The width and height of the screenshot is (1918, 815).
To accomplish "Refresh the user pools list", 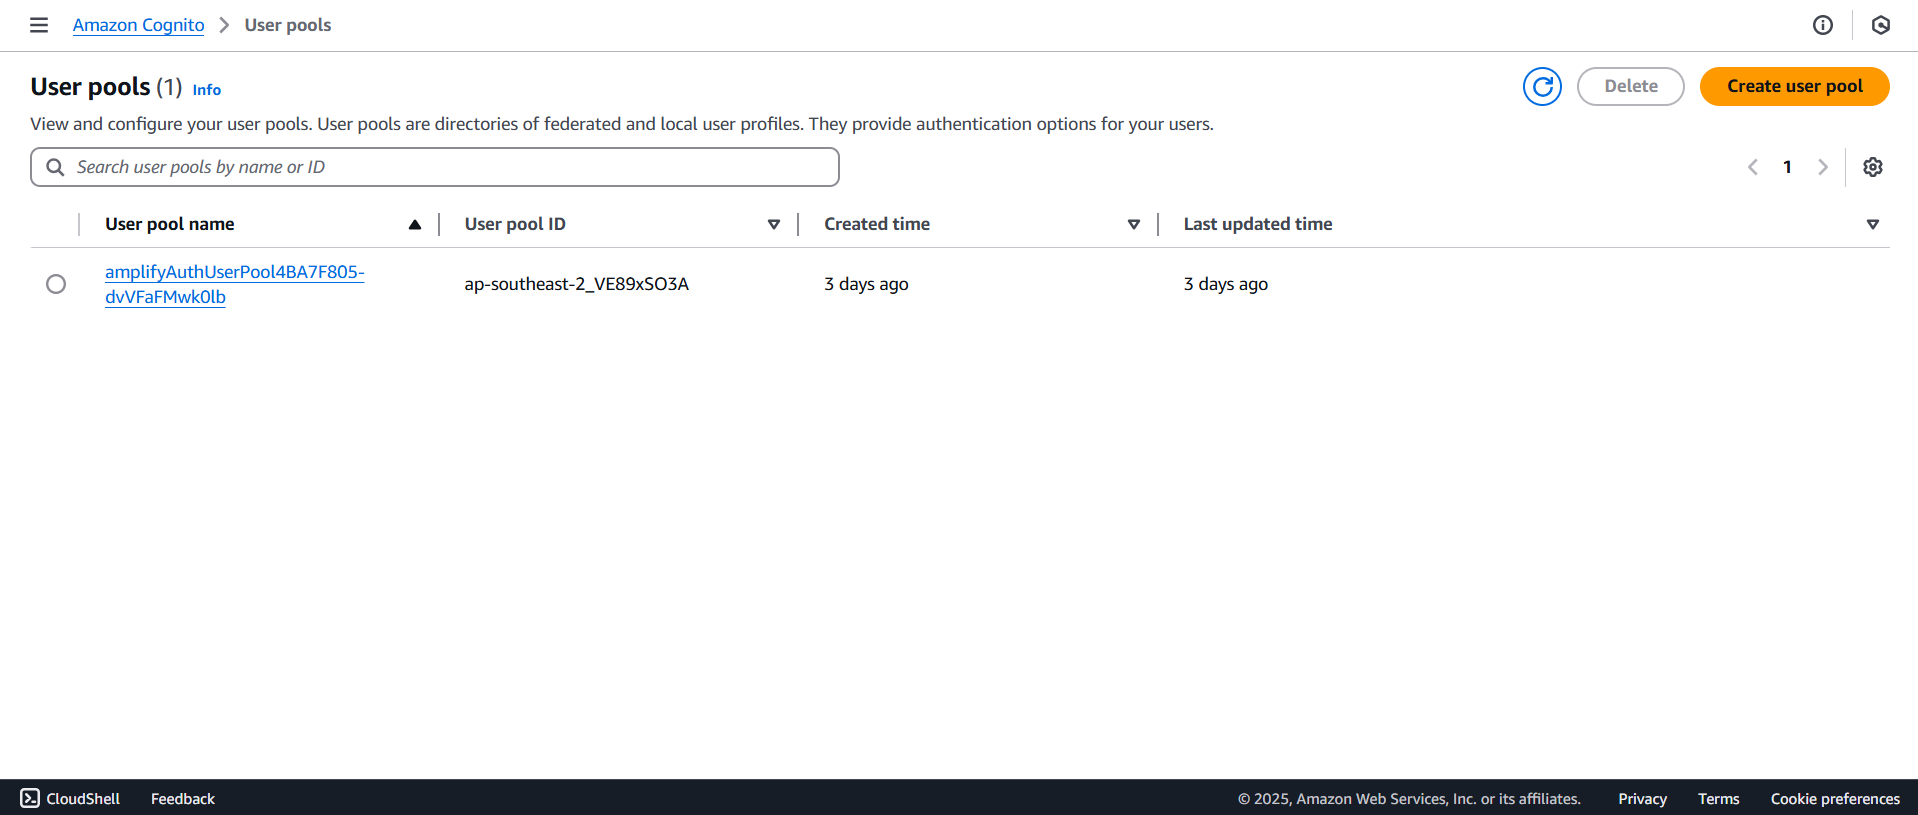I will pyautogui.click(x=1542, y=86).
